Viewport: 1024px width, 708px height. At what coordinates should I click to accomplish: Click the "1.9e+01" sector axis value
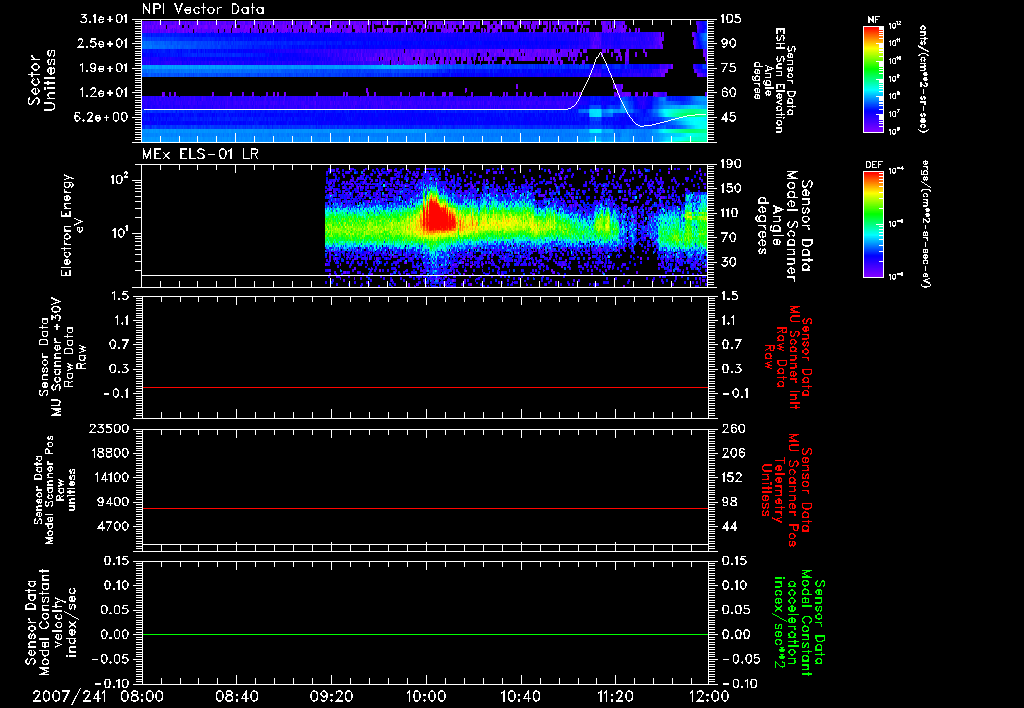pyautogui.click(x=104, y=68)
